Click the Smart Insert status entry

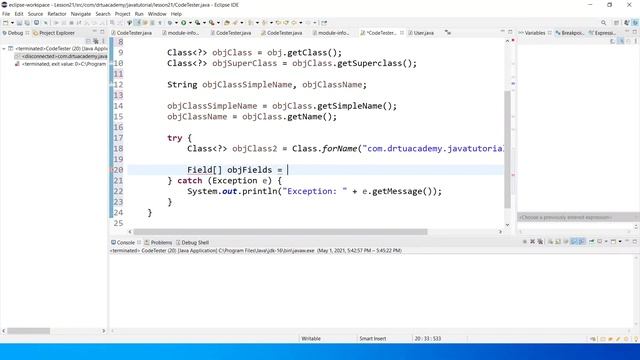coord(373,338)
